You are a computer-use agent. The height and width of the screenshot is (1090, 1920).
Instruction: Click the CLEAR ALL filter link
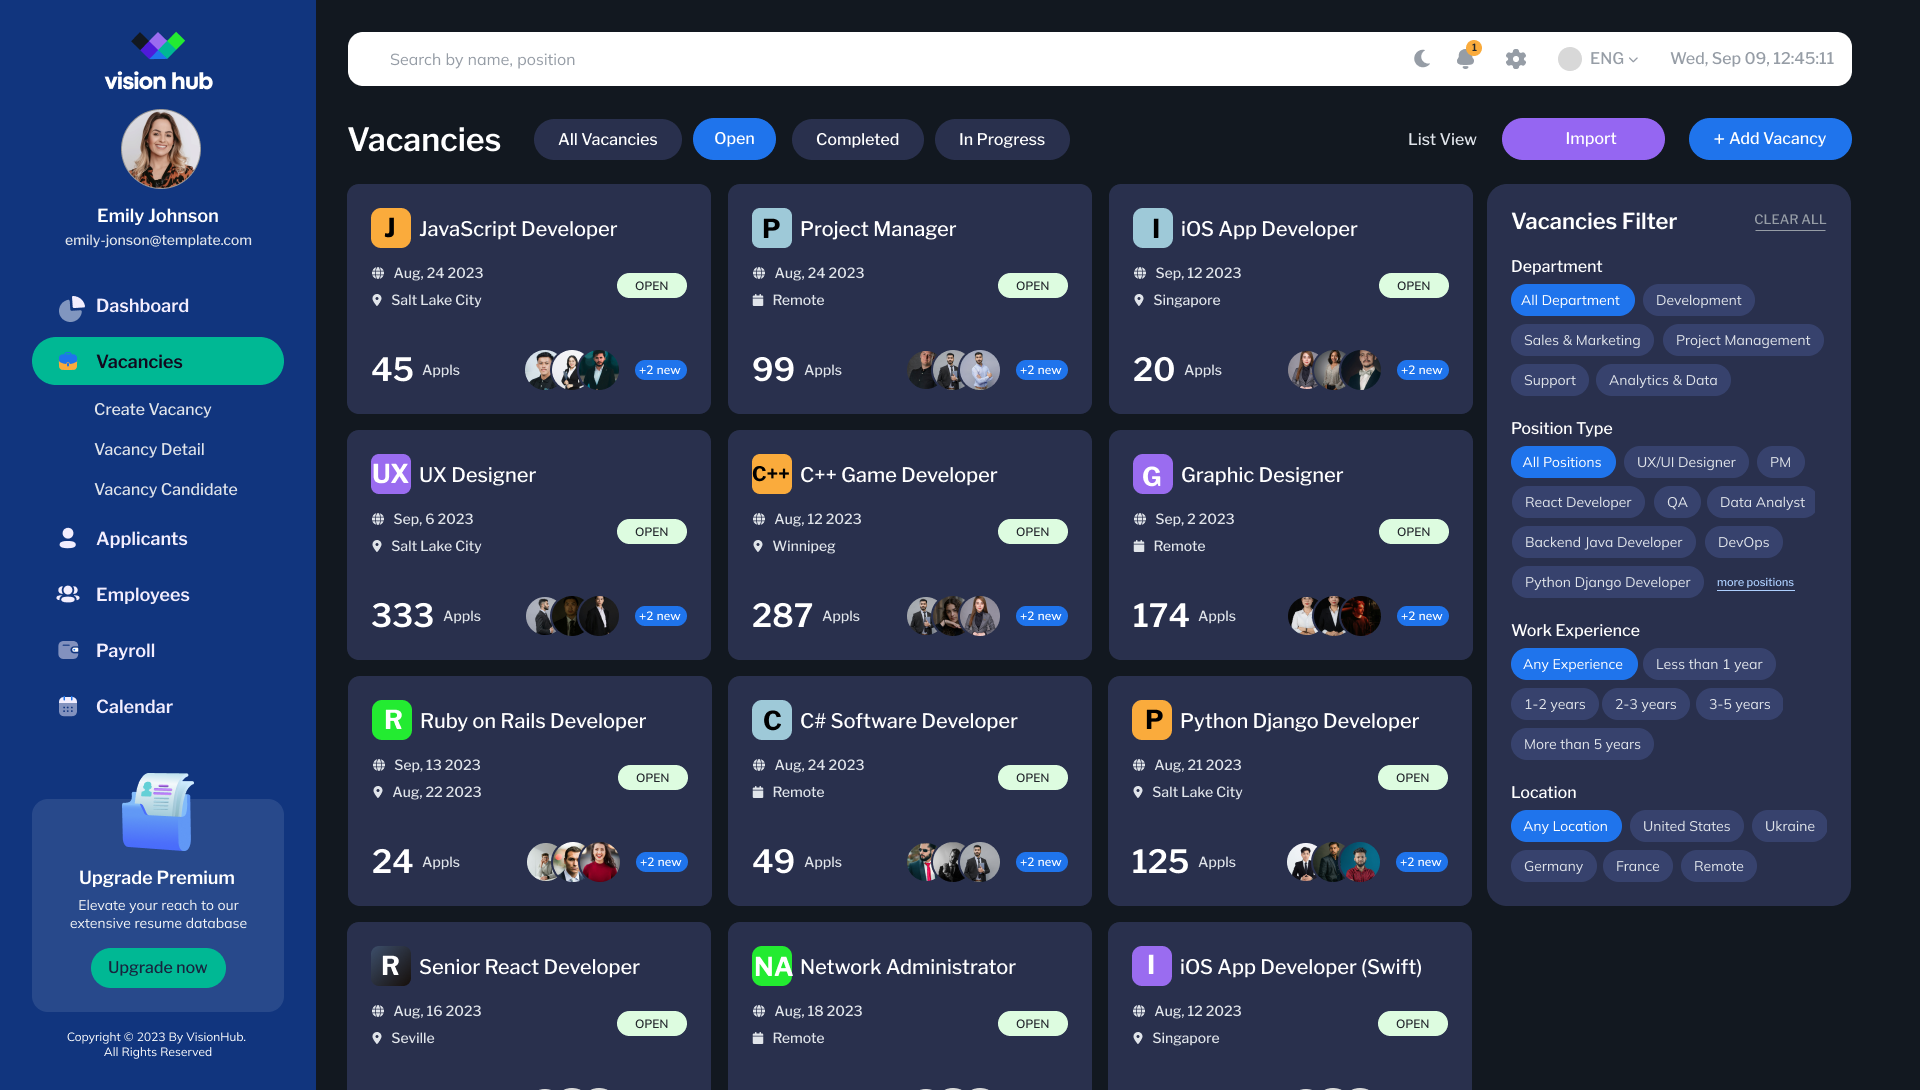(1789, 220)
